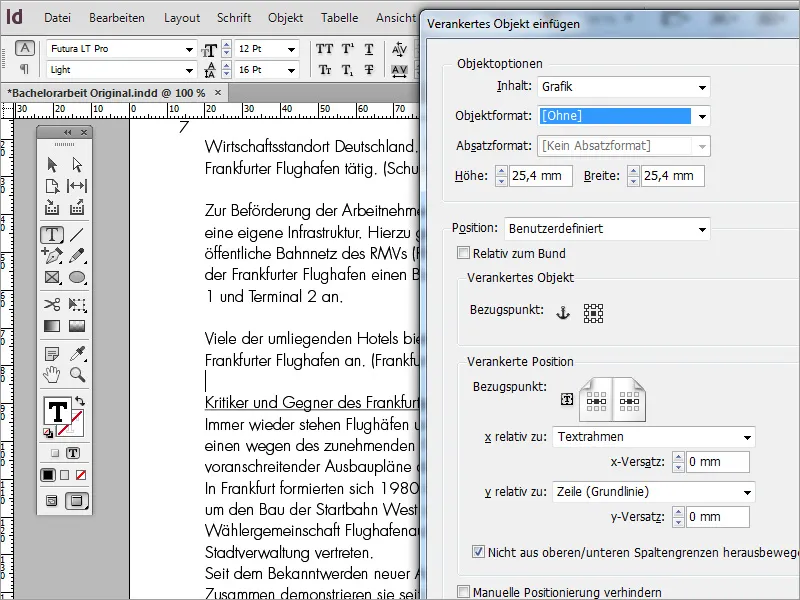
Task: Set formatting affects container button
Action: coord(55,453)
